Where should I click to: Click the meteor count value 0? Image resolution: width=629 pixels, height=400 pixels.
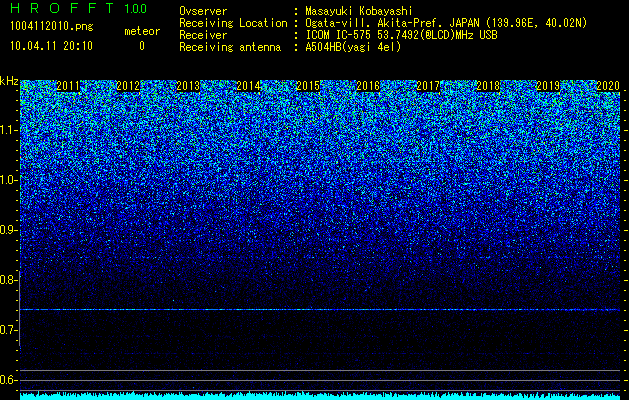(x=142, y=46)
